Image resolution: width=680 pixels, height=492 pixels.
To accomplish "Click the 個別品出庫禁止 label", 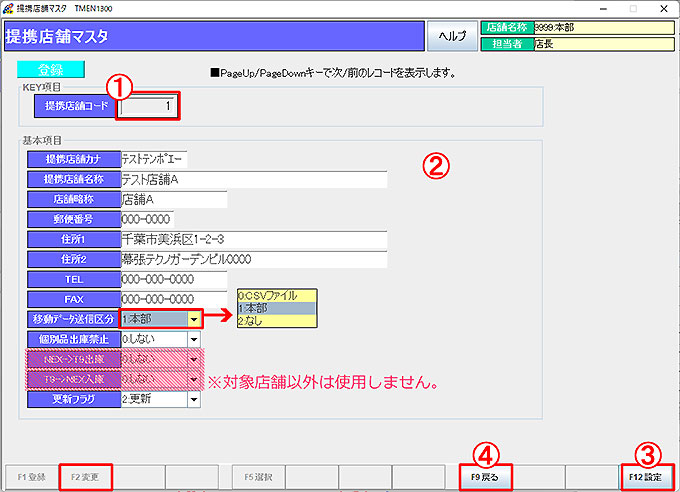I will pos(74,339).
